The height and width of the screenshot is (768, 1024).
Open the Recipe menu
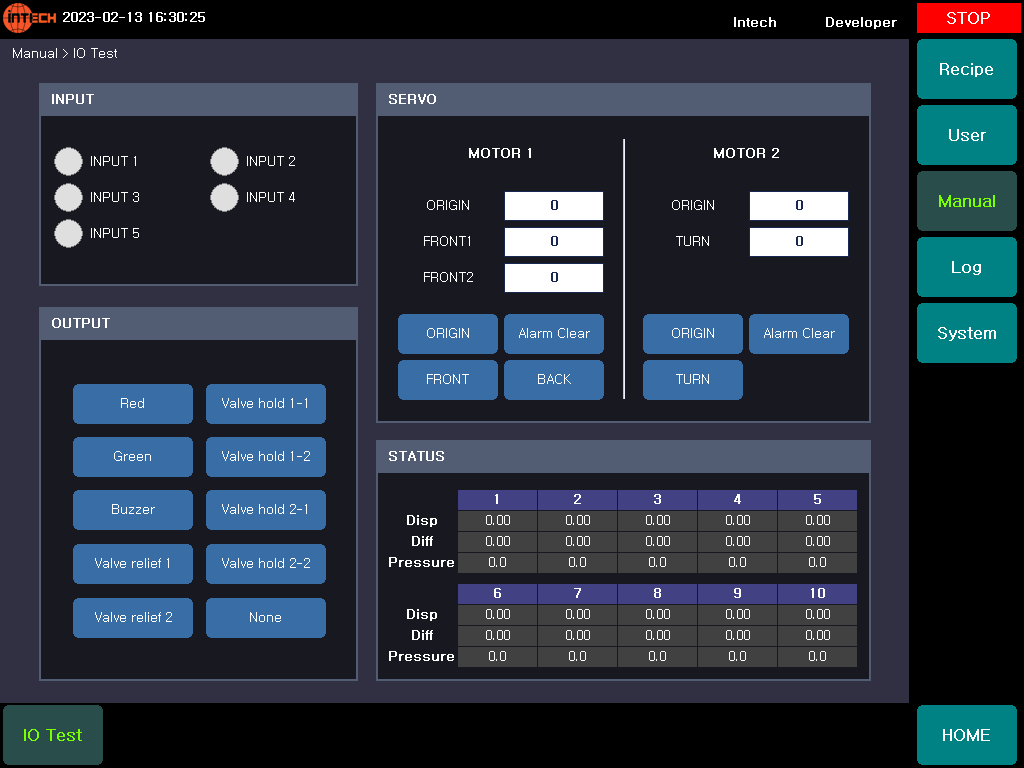tap(966, 69)
